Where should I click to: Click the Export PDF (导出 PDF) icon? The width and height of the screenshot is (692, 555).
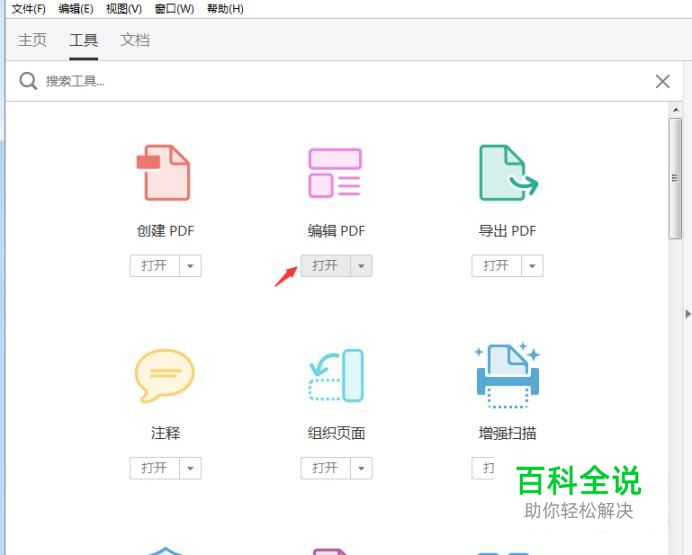508,172
